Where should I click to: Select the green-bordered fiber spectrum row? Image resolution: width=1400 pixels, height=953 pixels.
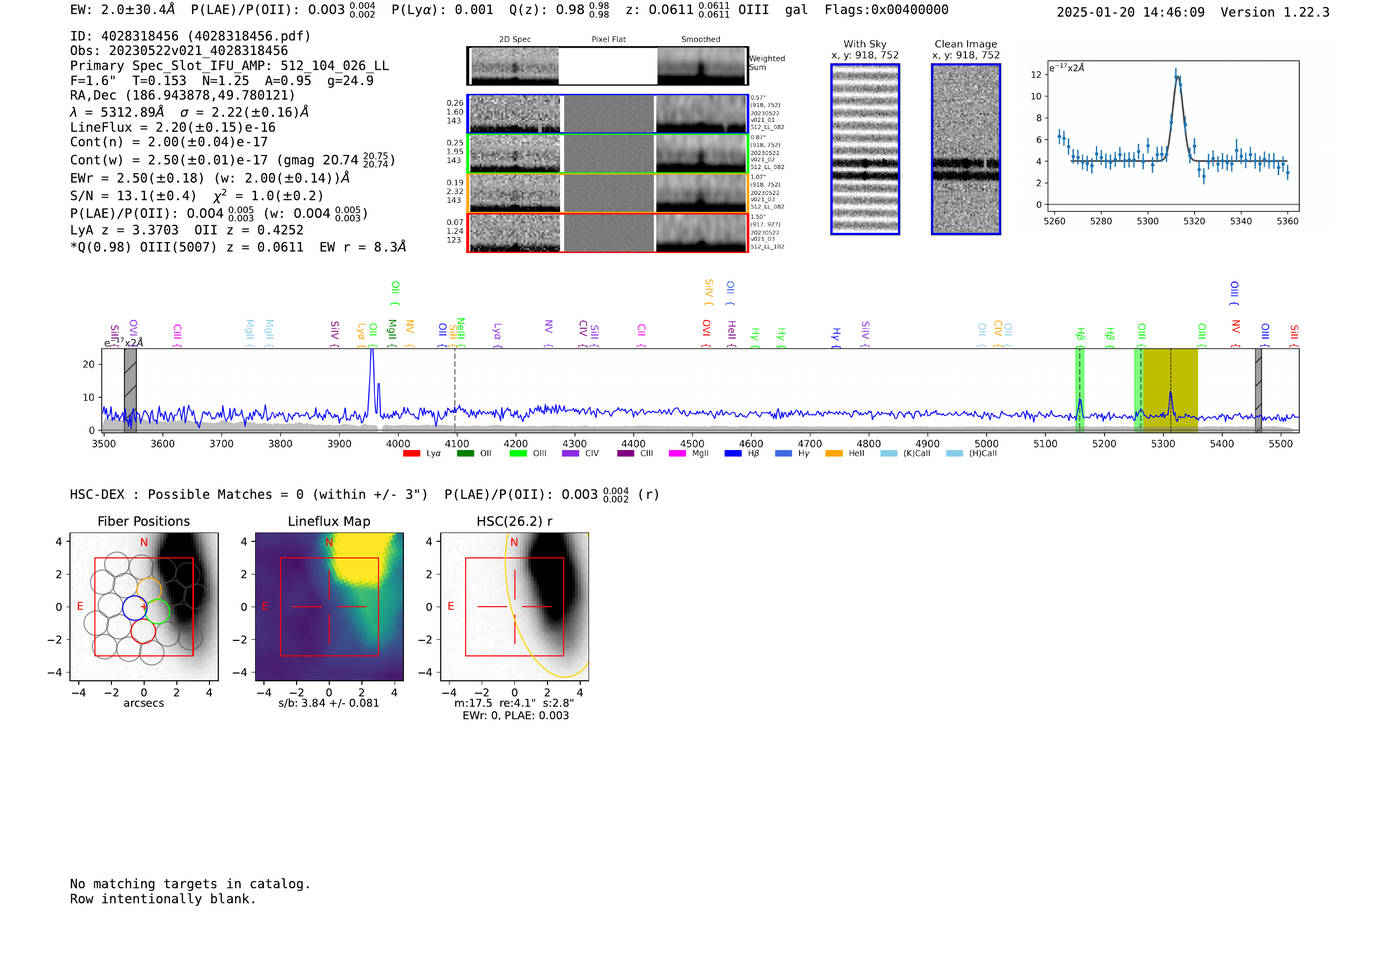coord(607,153)
